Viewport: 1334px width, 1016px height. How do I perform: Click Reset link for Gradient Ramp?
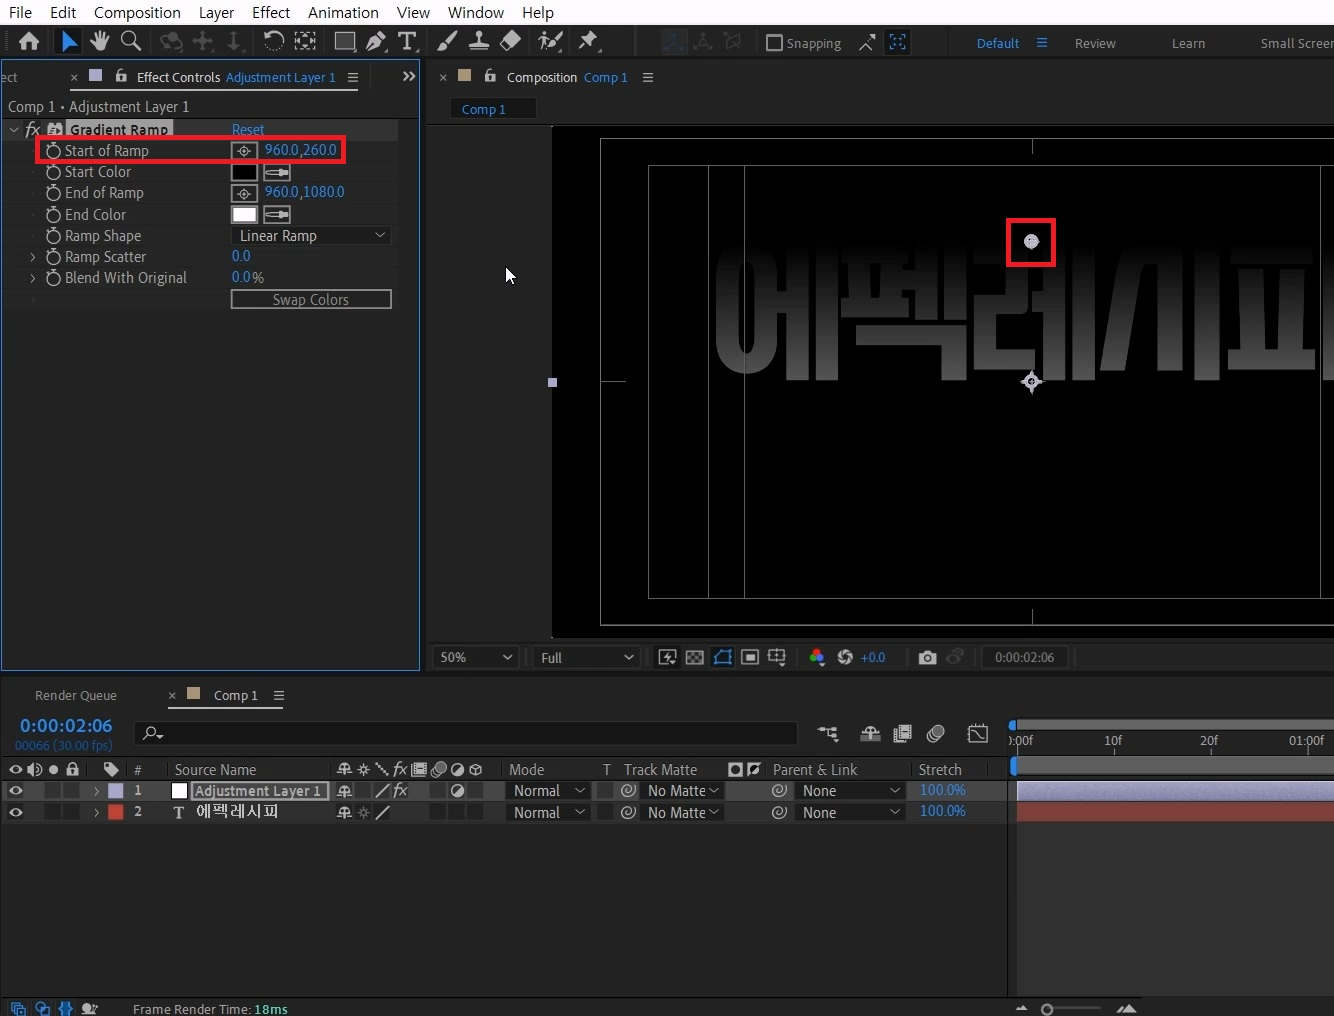click(x=248, y=129)
